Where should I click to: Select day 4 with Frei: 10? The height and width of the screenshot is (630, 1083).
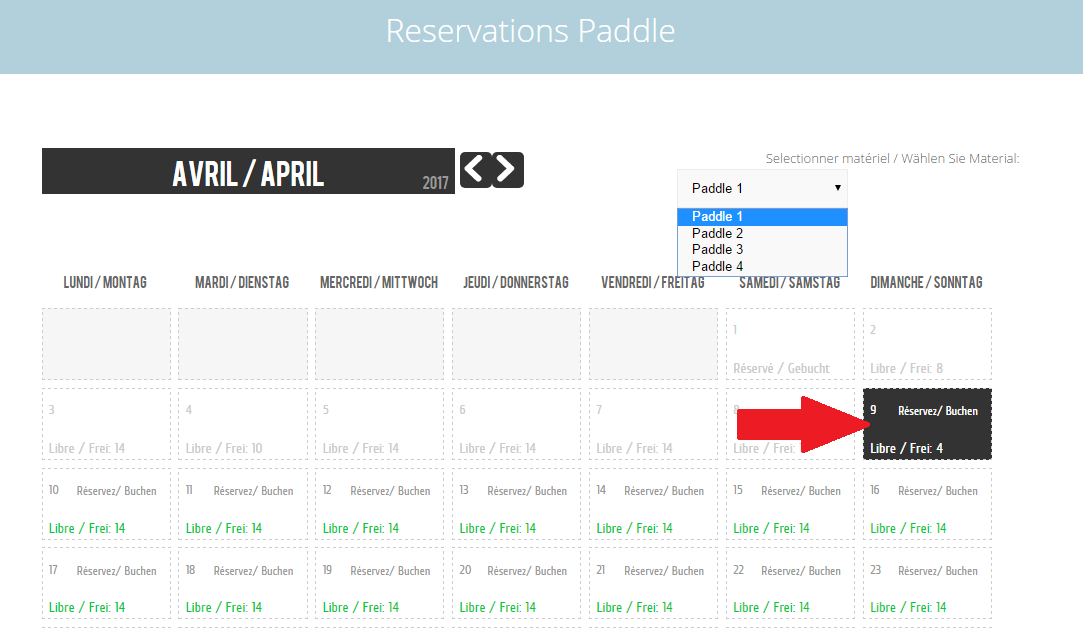coord(242,424)
